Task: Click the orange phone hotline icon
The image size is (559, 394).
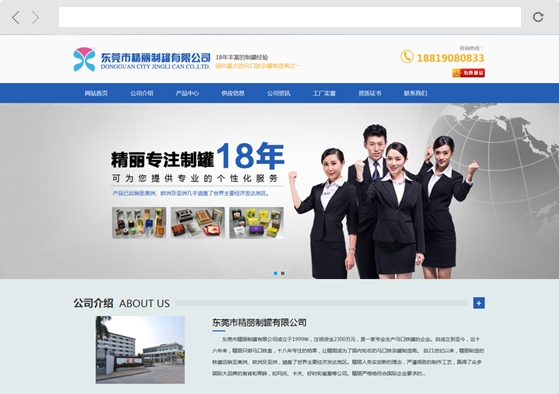Action: click(407, 56)
